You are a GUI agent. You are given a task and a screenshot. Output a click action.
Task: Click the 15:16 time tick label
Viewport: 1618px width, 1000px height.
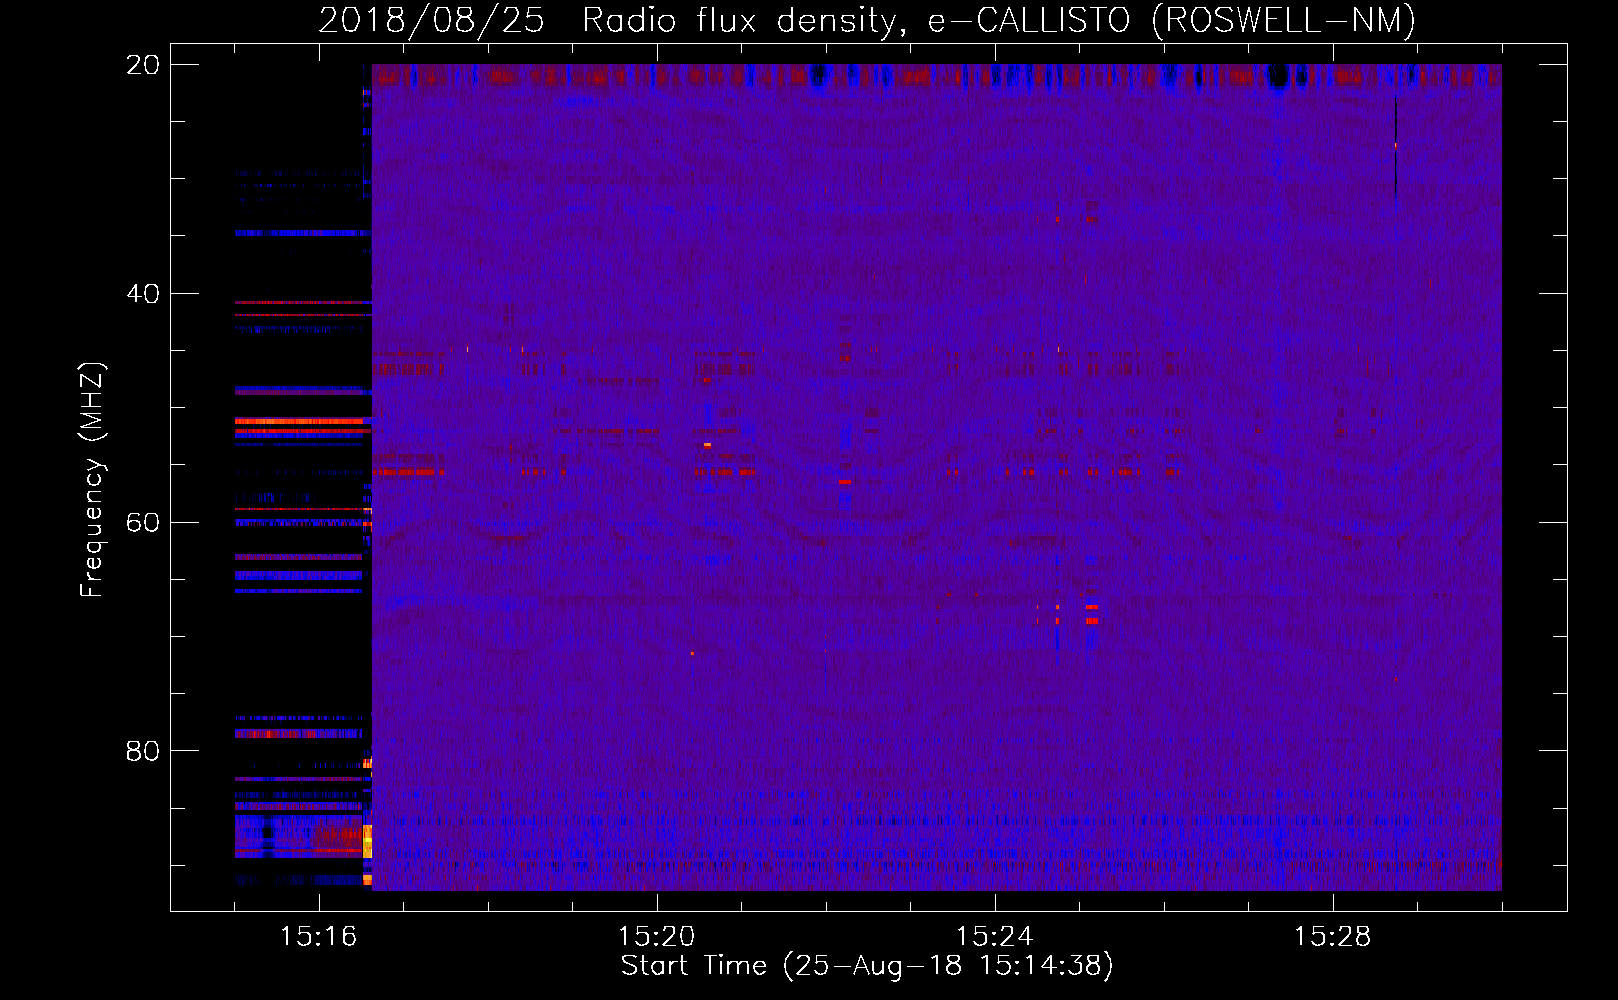pos(318,936)
